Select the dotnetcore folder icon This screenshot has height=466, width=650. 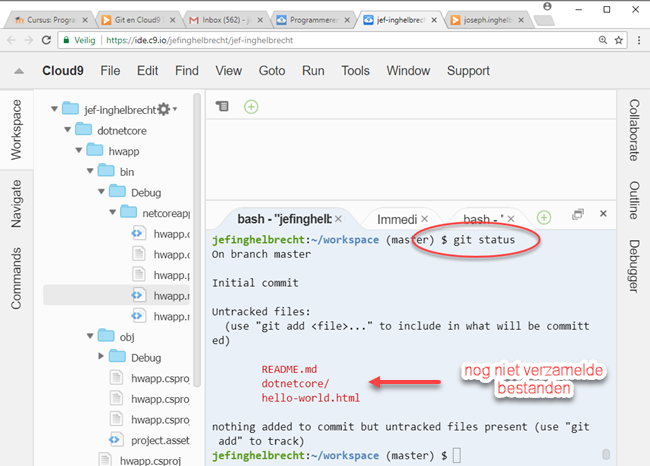click(x=84, y=129)
